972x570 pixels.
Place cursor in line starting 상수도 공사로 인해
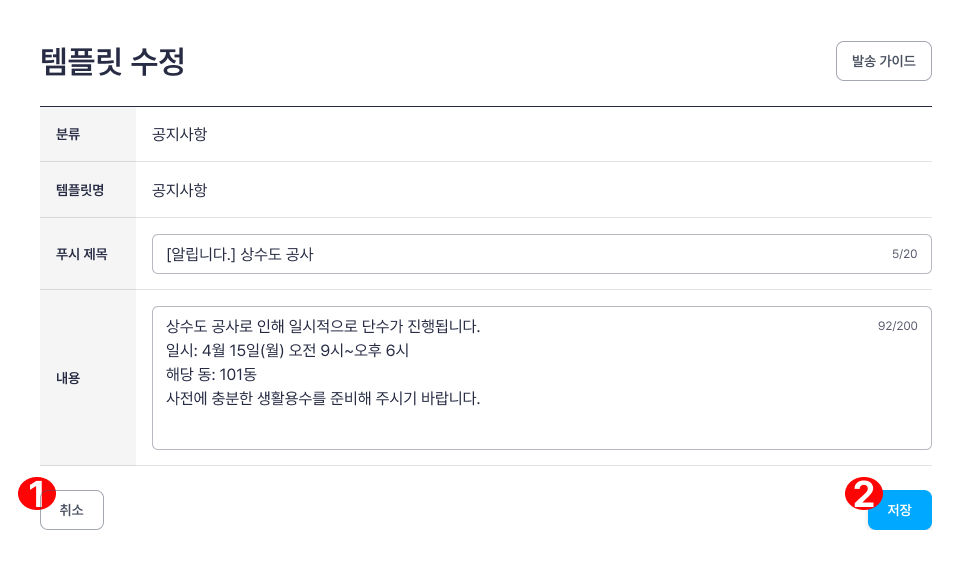323,327
